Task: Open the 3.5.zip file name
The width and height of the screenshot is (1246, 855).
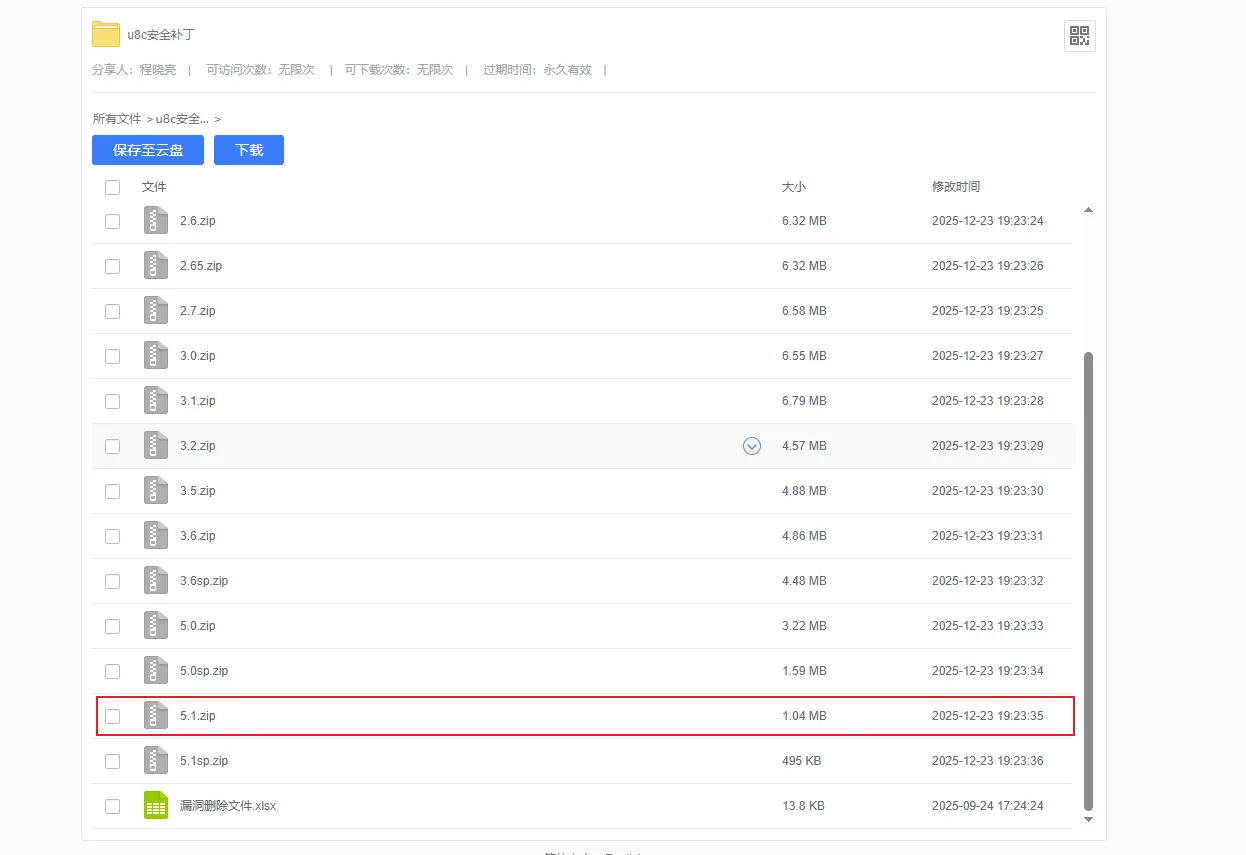Action: pyautogui.click(x=198, y=491)
